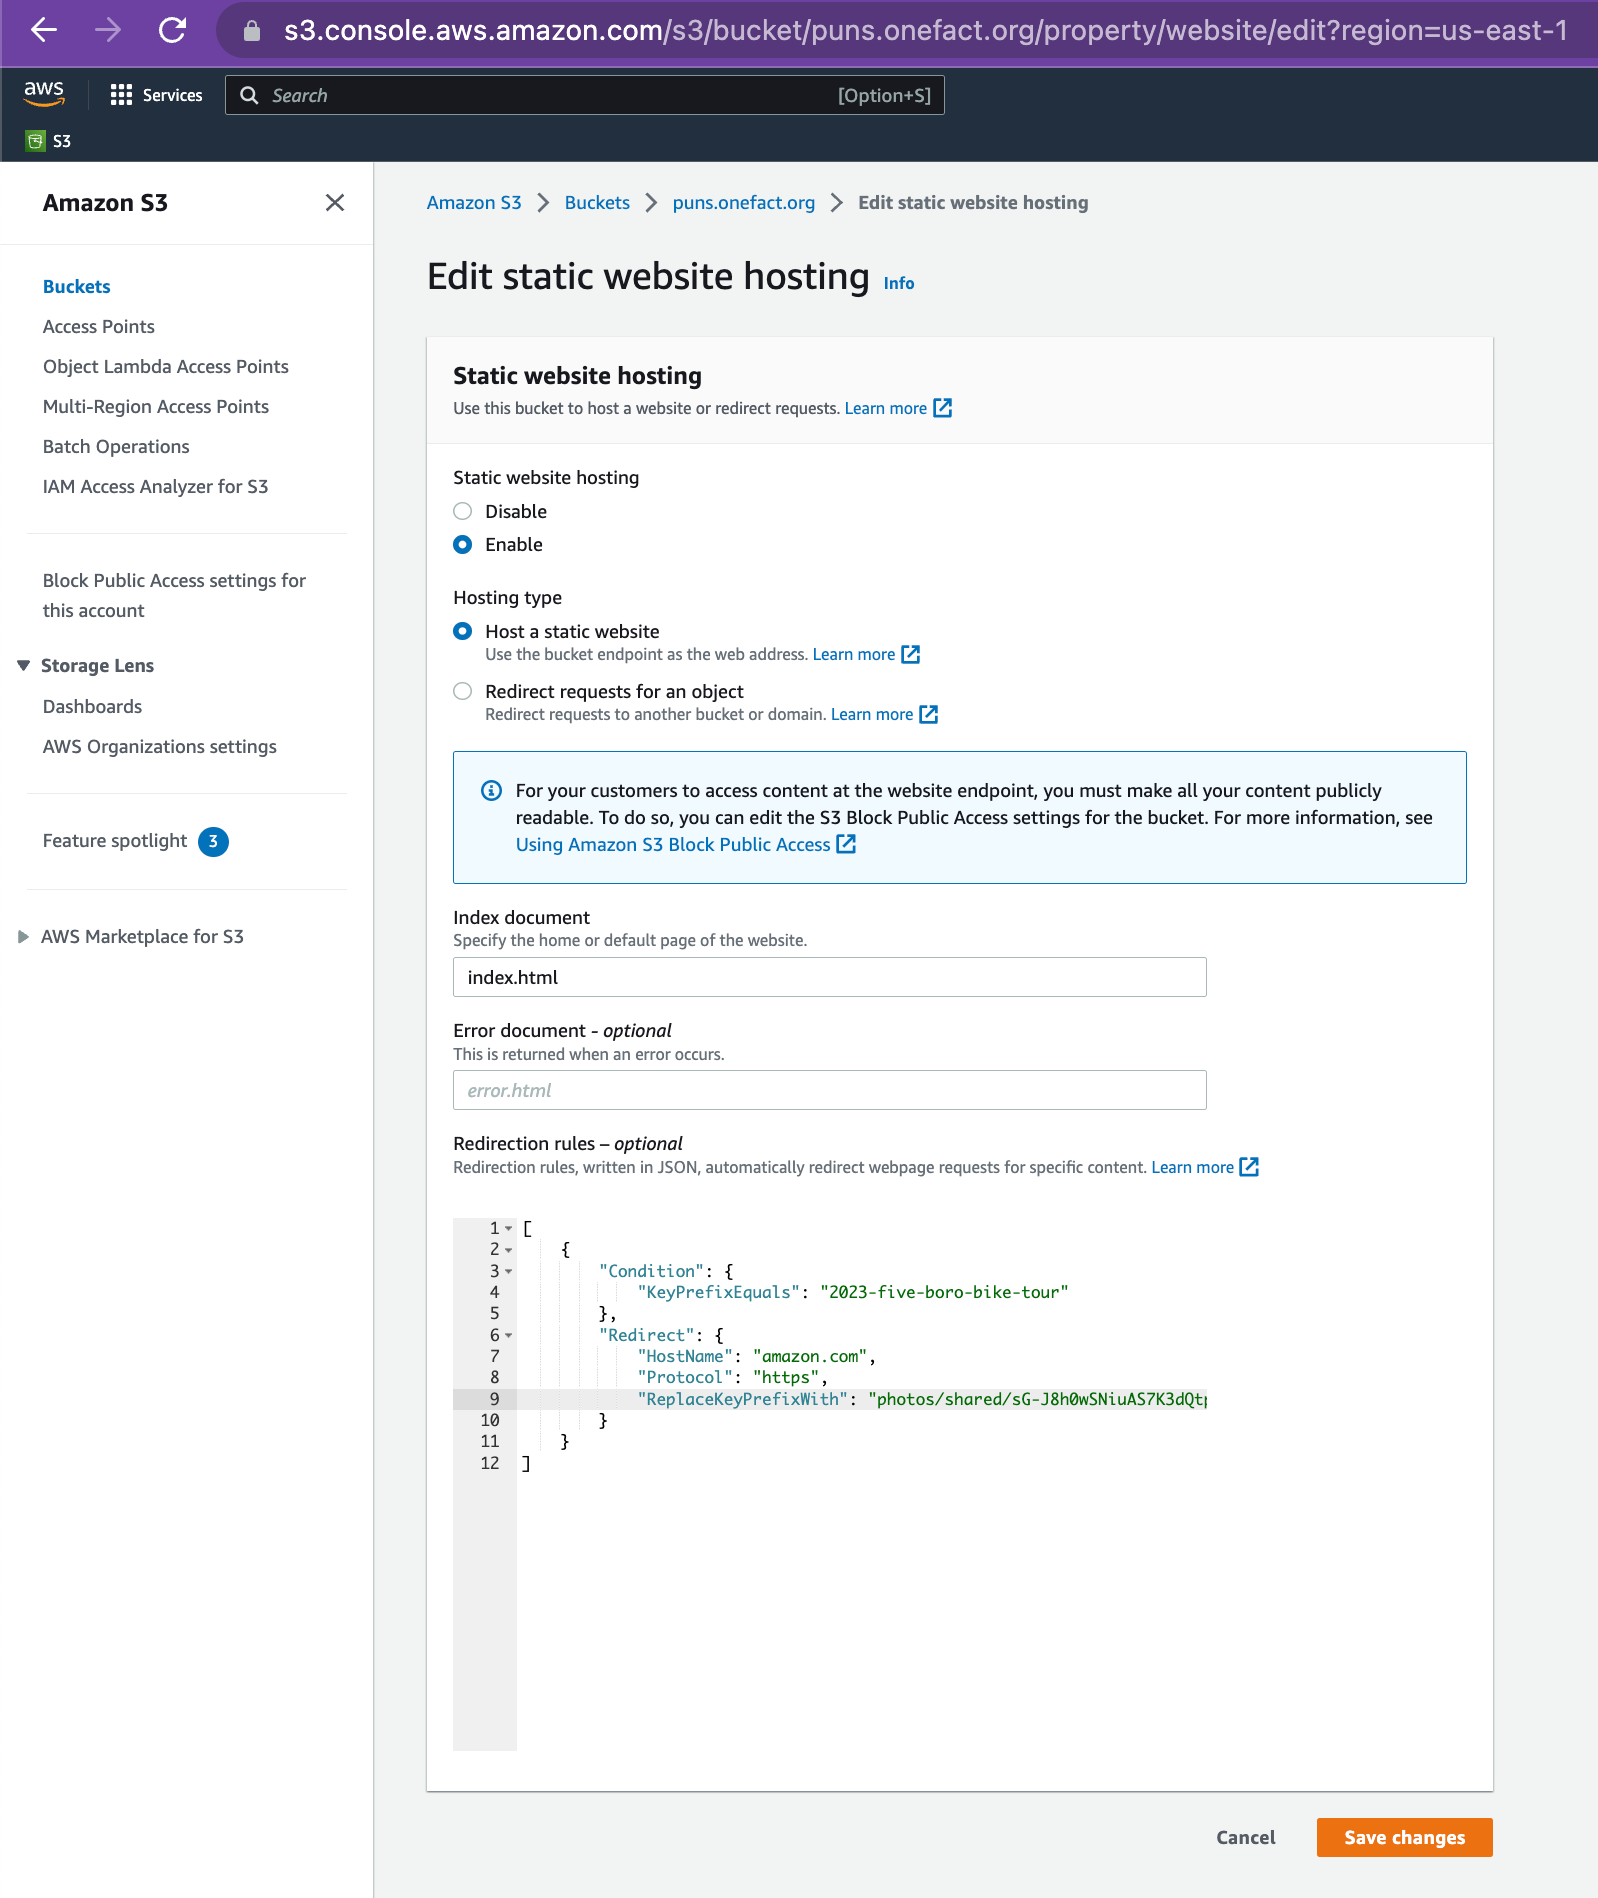Expand AWS Marketplace for S3 section
Screen dimensions: 1598x1898
tap(23, 937)
